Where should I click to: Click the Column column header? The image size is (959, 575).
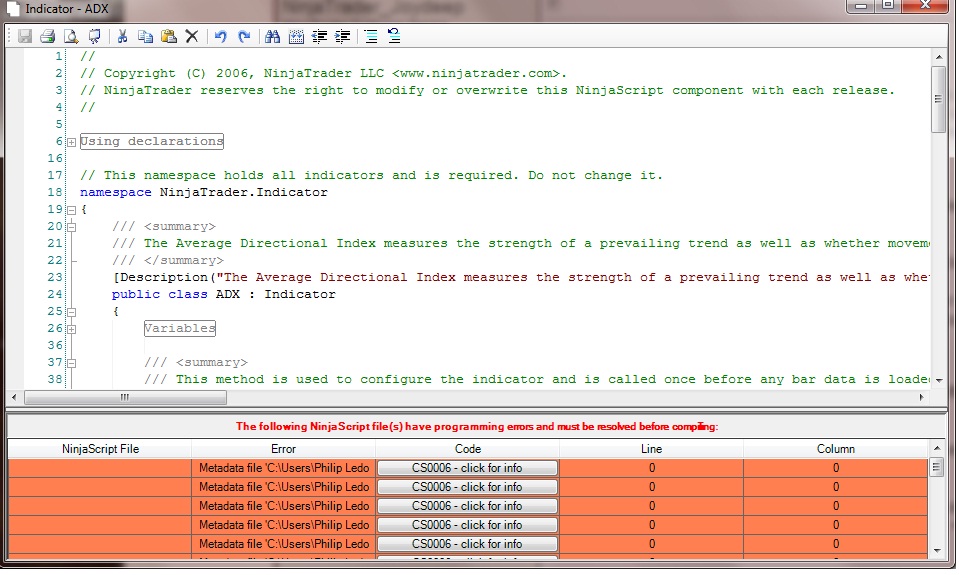(835, 449)
